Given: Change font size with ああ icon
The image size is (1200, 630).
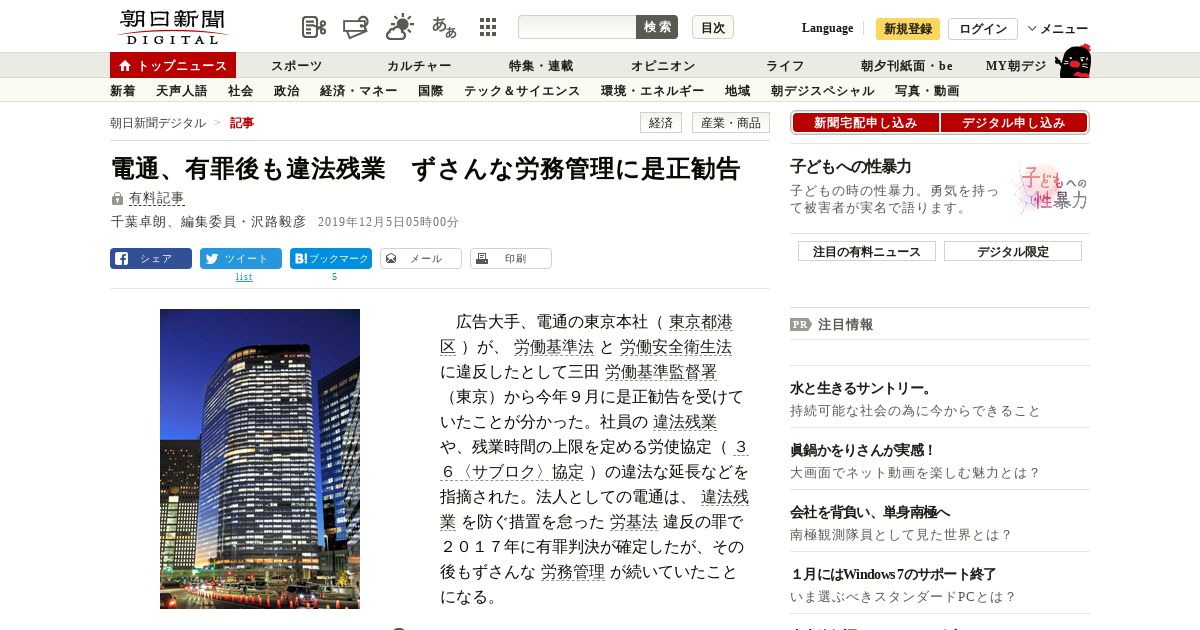Looking at the screenshot, I should tap(444, 27).
